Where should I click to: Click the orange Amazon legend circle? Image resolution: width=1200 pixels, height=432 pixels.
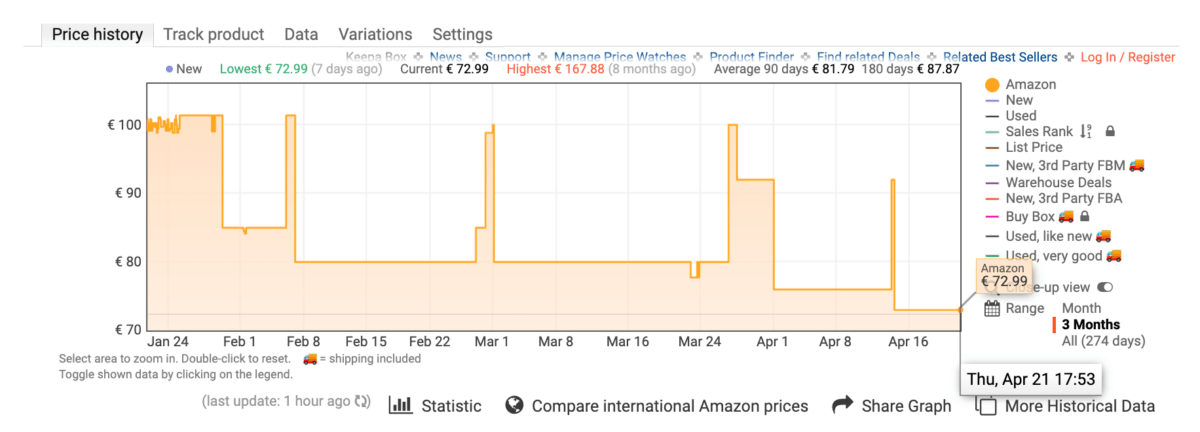point(992,85)
